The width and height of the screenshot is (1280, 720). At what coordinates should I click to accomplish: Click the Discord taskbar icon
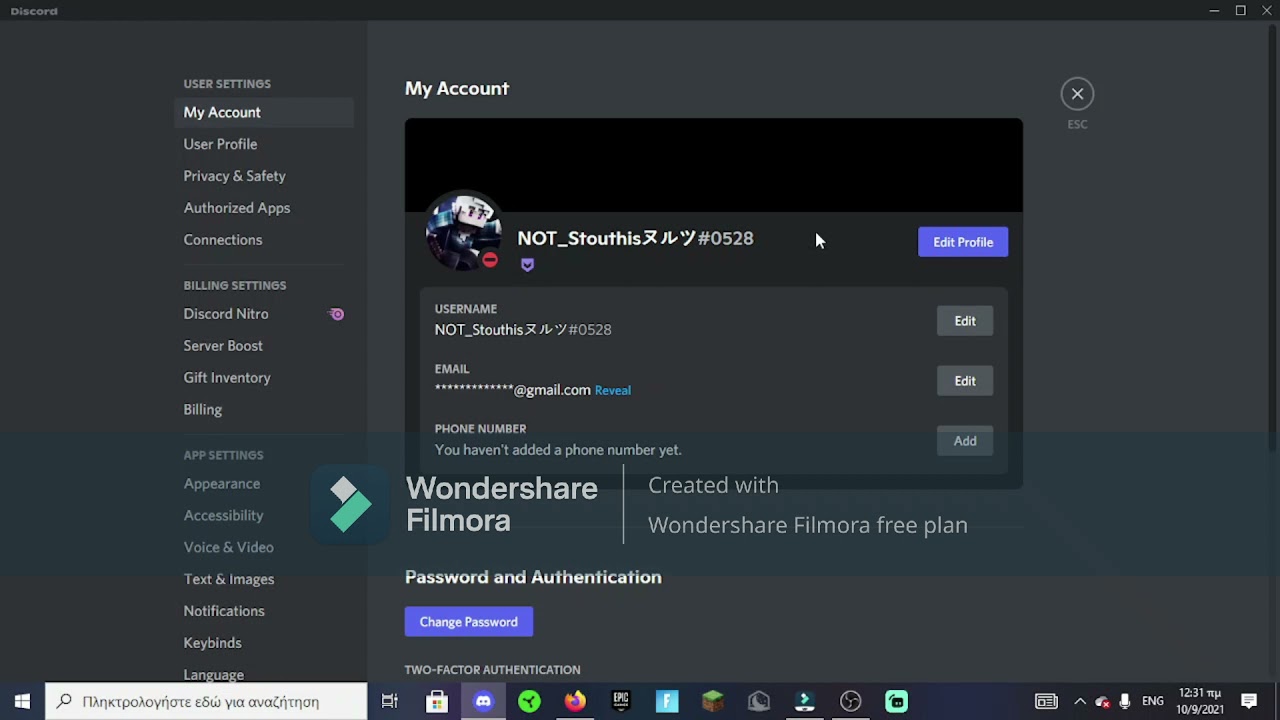pyautogui.click(x=484, y=702)
